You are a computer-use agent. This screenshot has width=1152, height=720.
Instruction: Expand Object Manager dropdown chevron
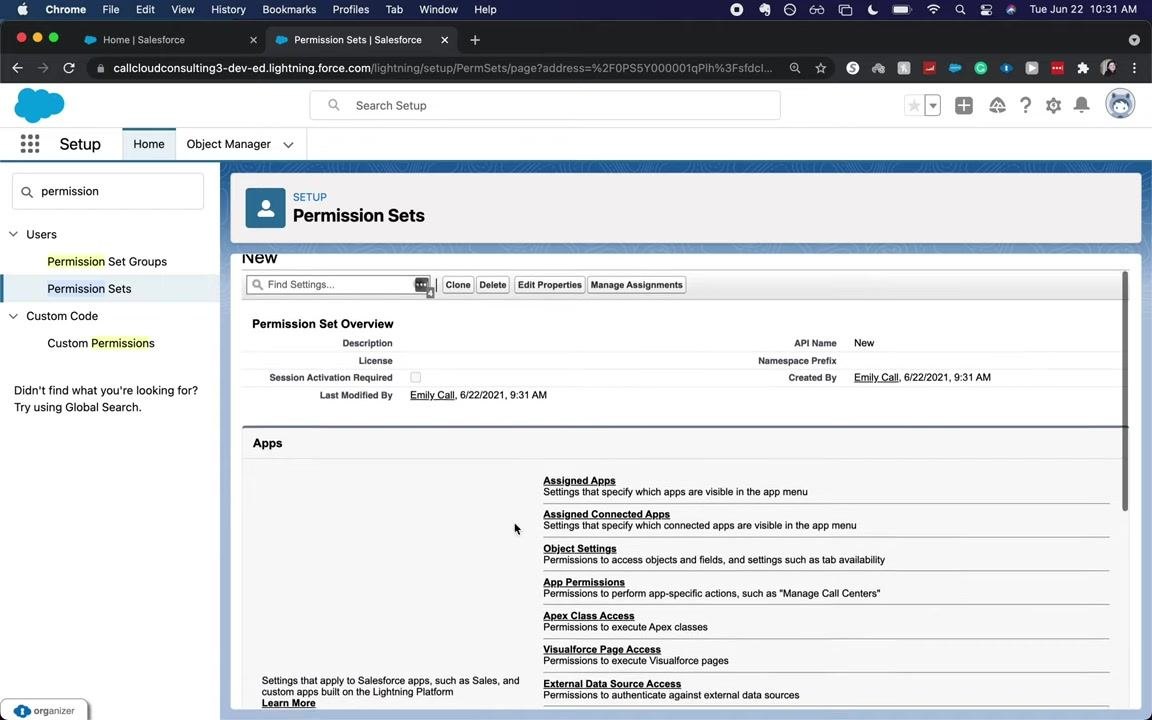point(288,145)
